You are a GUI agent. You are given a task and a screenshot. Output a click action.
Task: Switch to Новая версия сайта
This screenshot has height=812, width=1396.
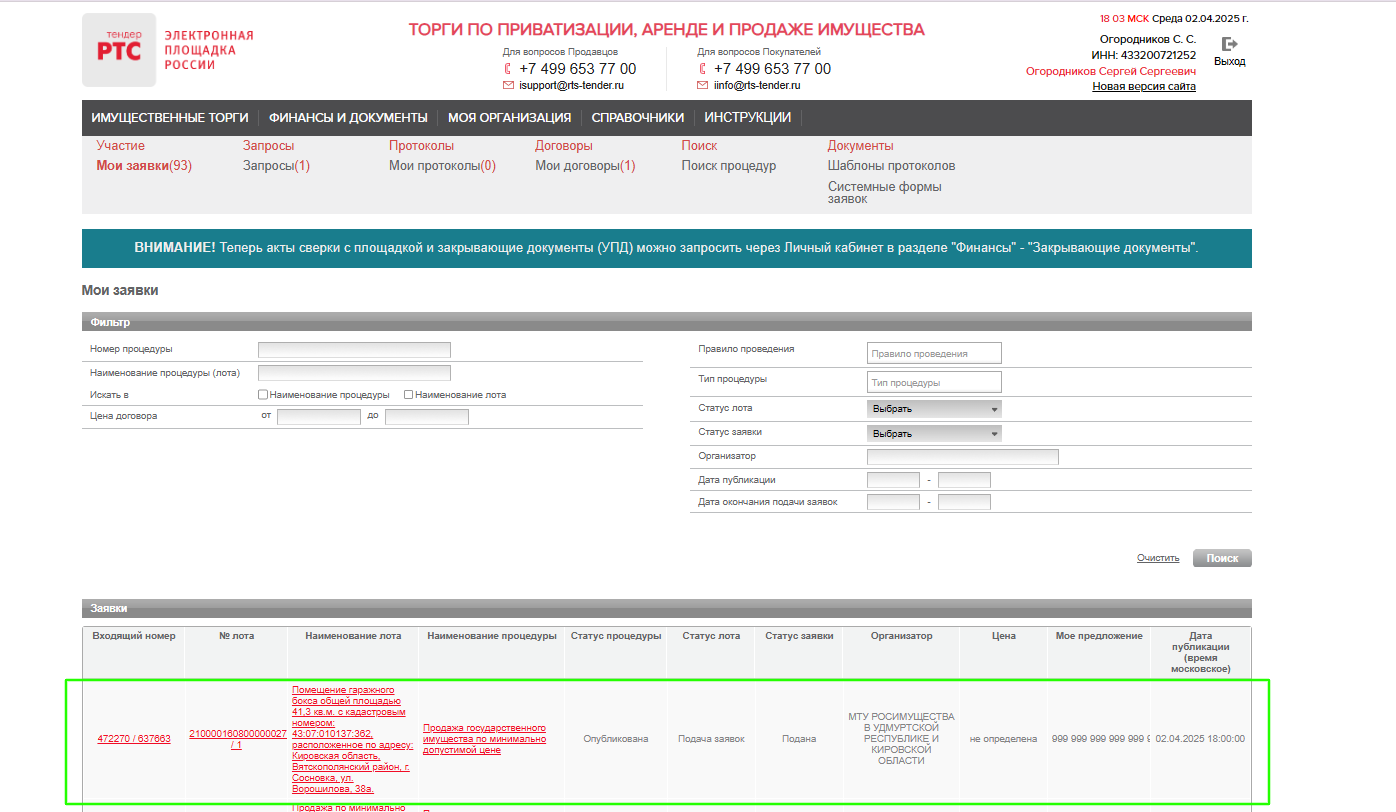pyautogui.click(x=1144, y=87)
